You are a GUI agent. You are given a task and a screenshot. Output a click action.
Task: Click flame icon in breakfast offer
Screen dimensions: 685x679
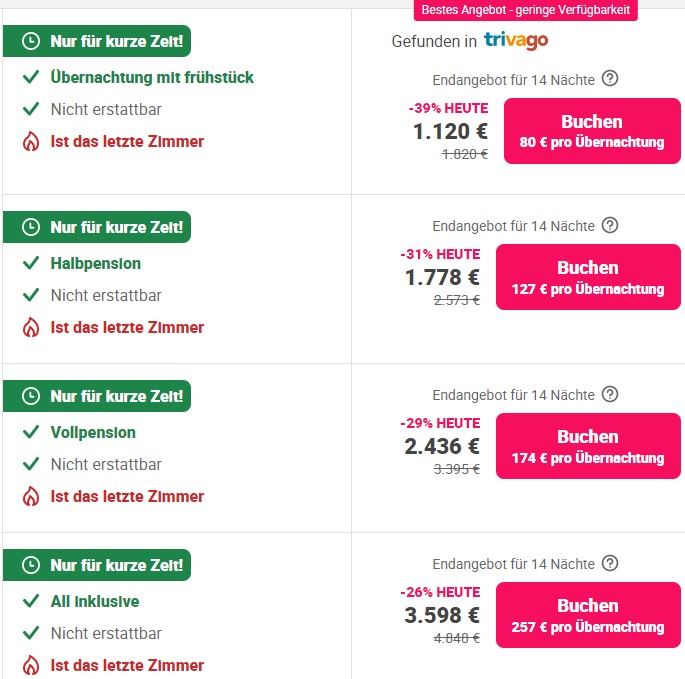tap(31, 142)
